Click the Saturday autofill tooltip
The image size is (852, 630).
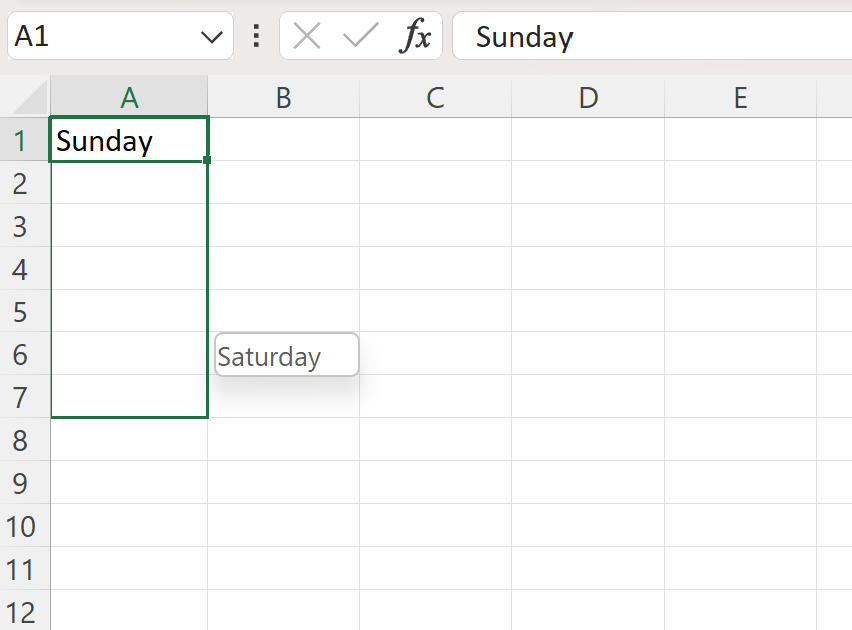click(287, 355)
